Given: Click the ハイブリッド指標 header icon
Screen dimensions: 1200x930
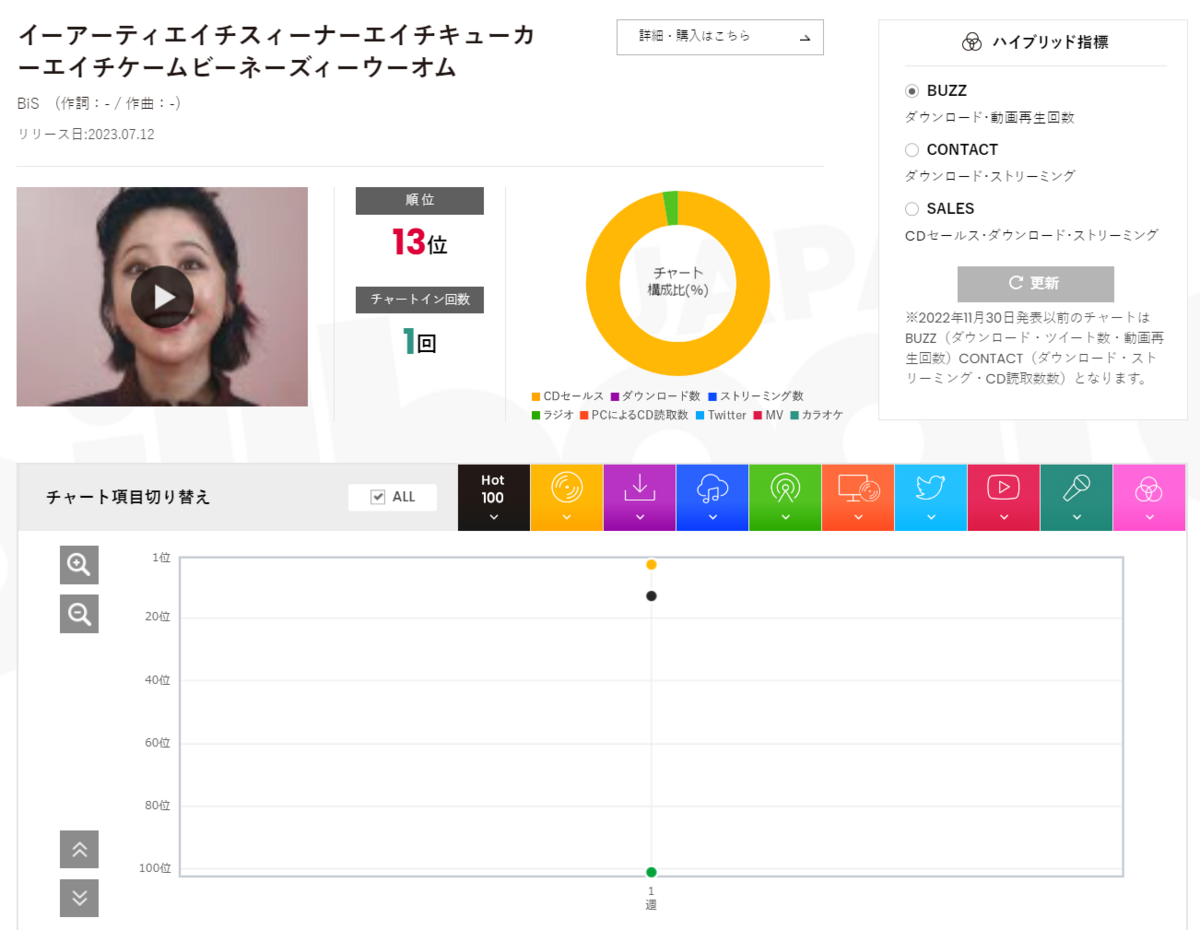Looking at the screenshot, I should click(x=971, y=42).
